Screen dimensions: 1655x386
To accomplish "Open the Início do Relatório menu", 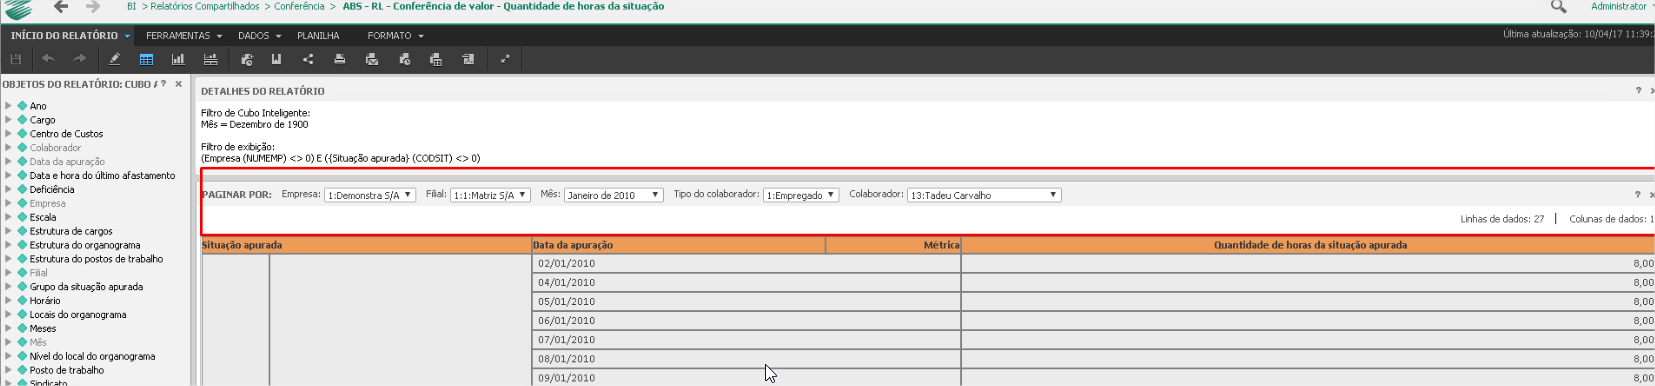I will (70, 35).
